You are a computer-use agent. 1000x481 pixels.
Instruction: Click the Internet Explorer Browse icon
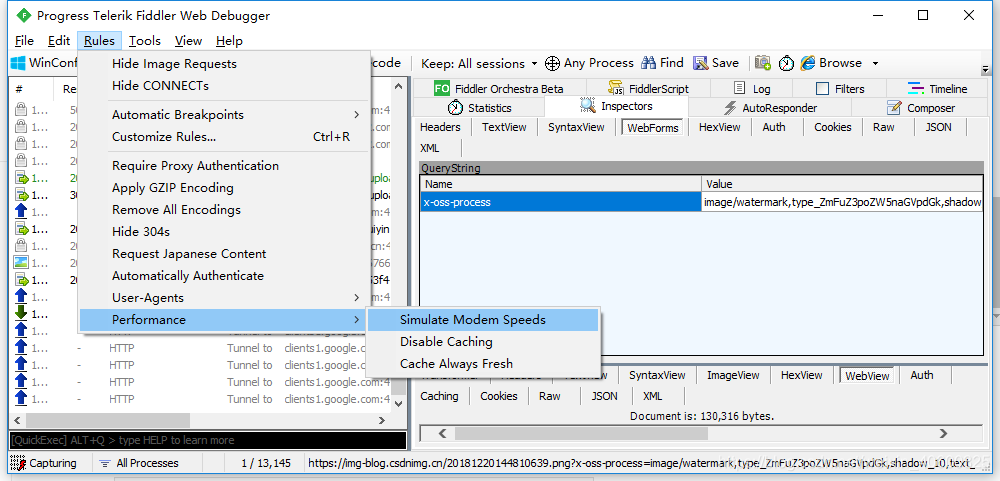pyautogui.click(x=808, y=63)
